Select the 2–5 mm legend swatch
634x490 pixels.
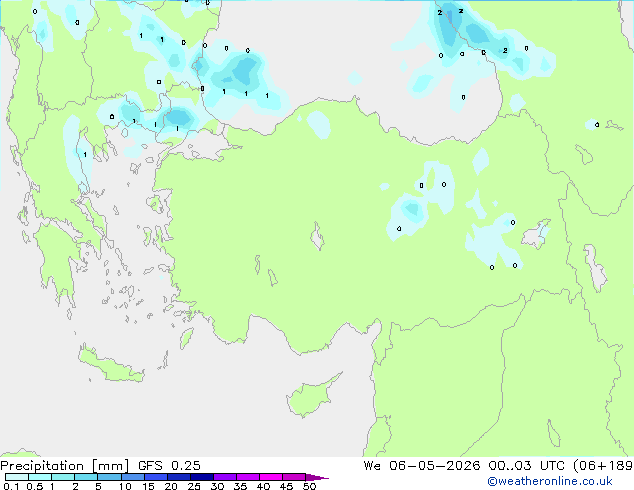click(x=86, y=477)
